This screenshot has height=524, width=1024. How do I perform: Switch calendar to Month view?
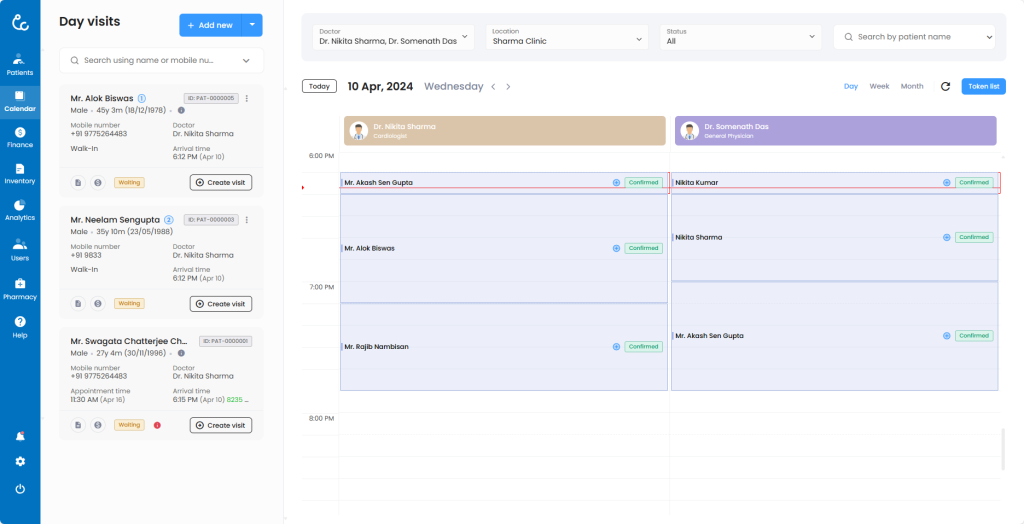(912, 87)
